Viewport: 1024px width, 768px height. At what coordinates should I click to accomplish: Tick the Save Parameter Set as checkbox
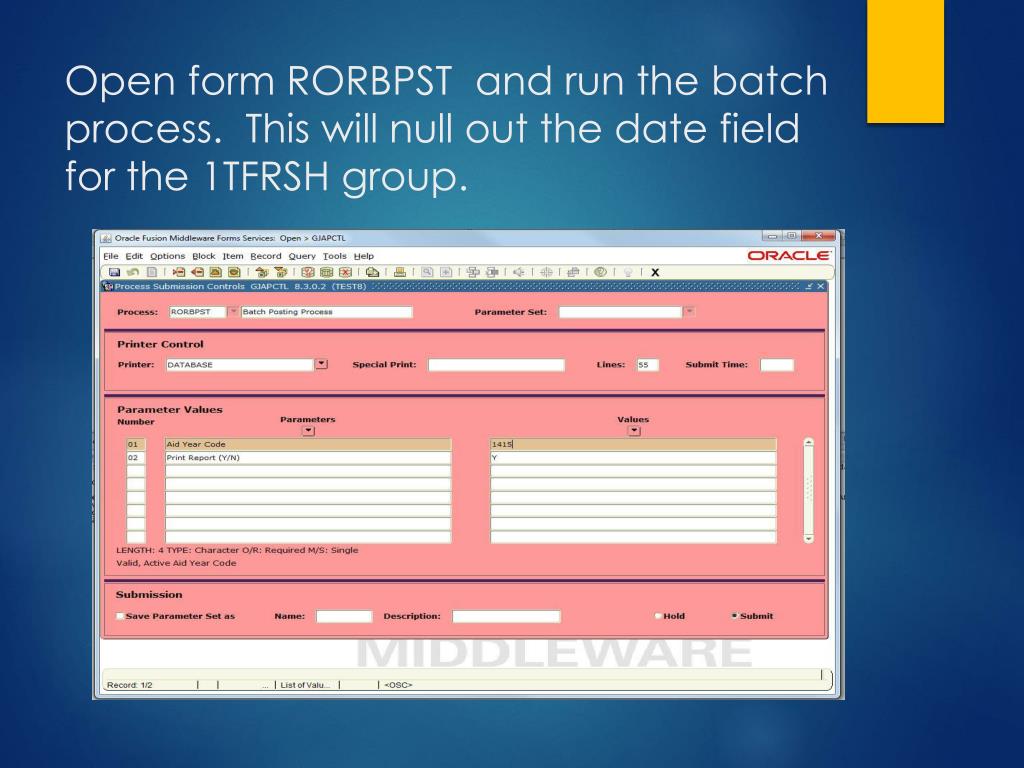coord(120,616)
